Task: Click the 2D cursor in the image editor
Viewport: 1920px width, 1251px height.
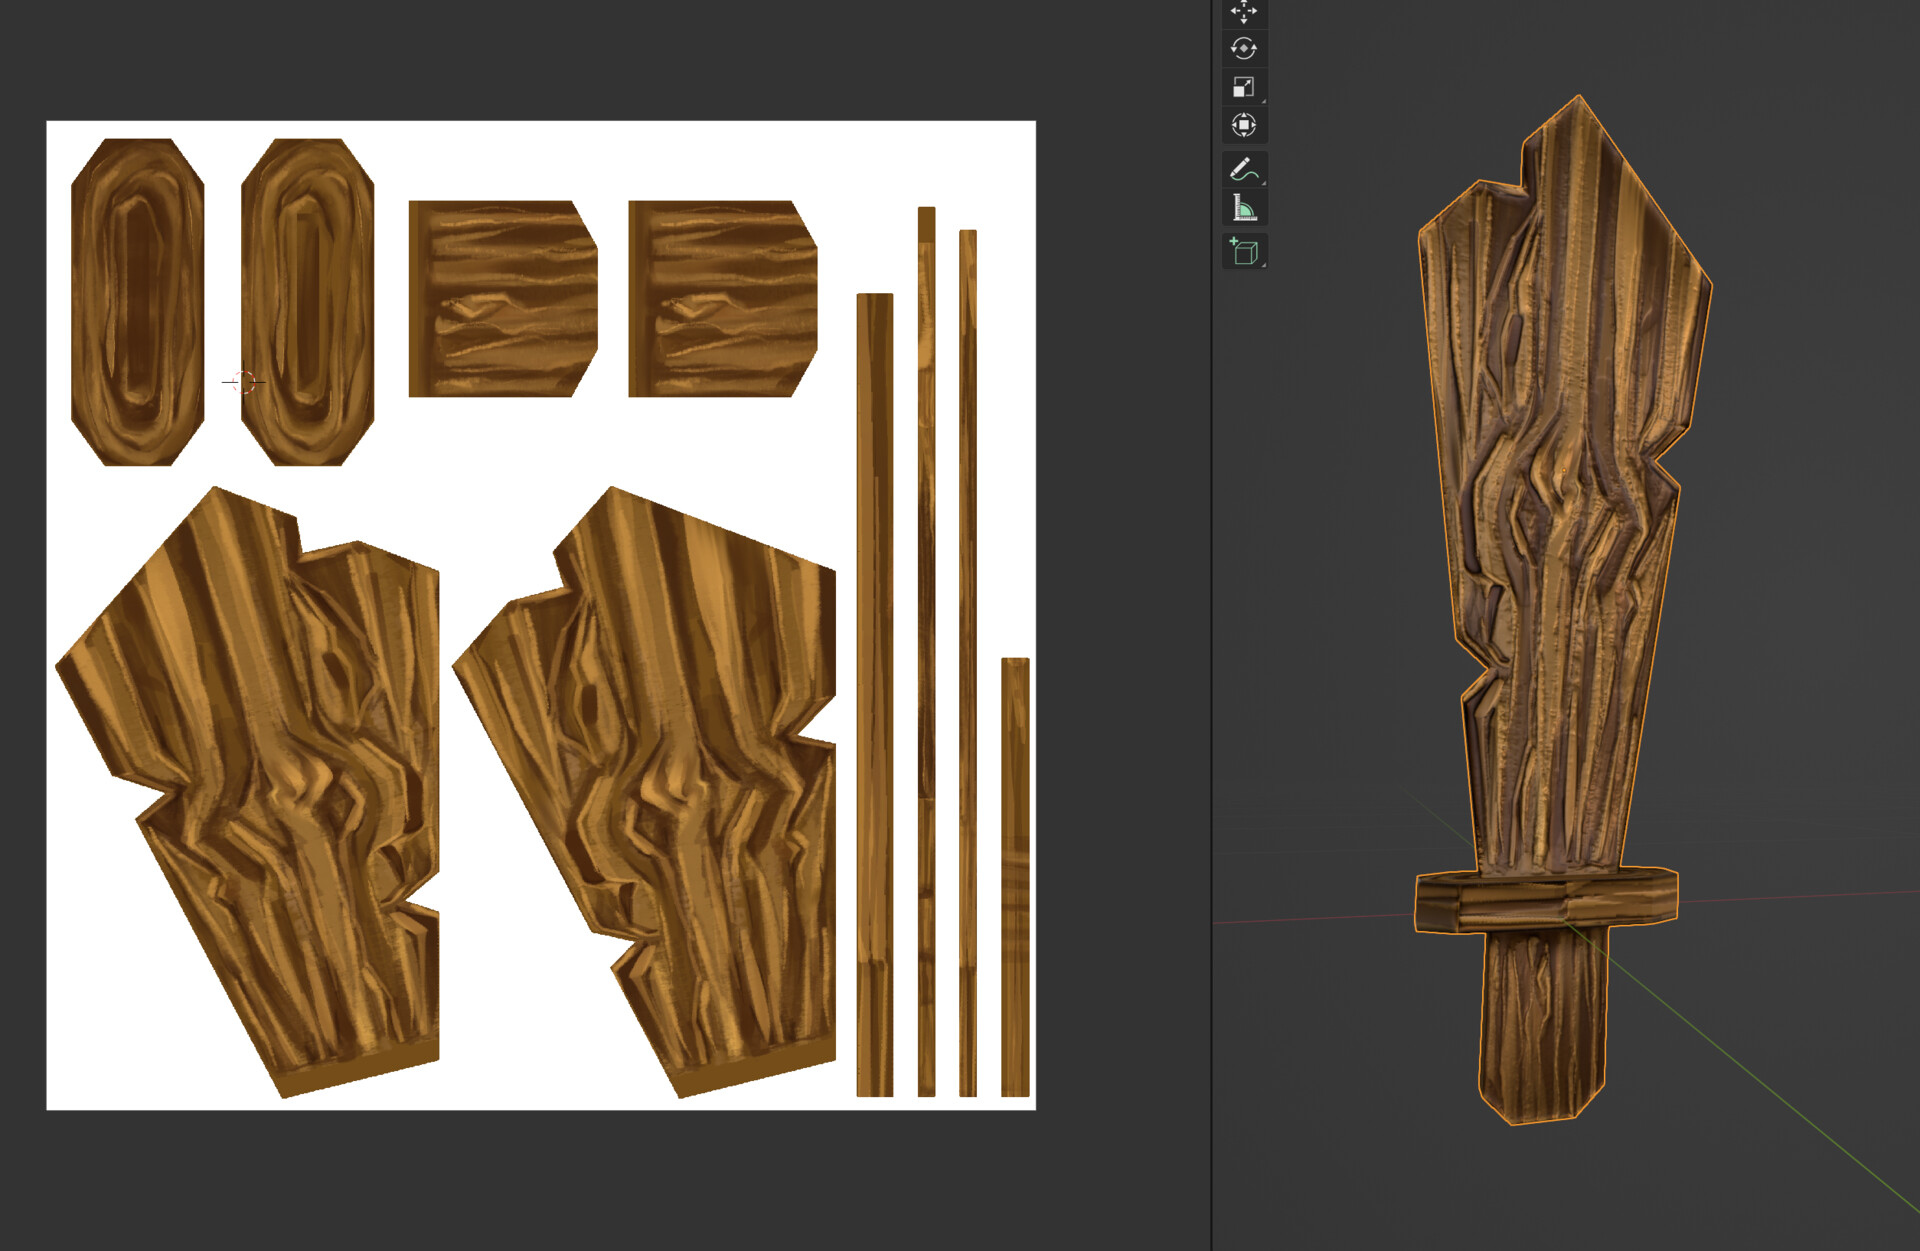Action: pyautogui.click(x=243, y=380)
